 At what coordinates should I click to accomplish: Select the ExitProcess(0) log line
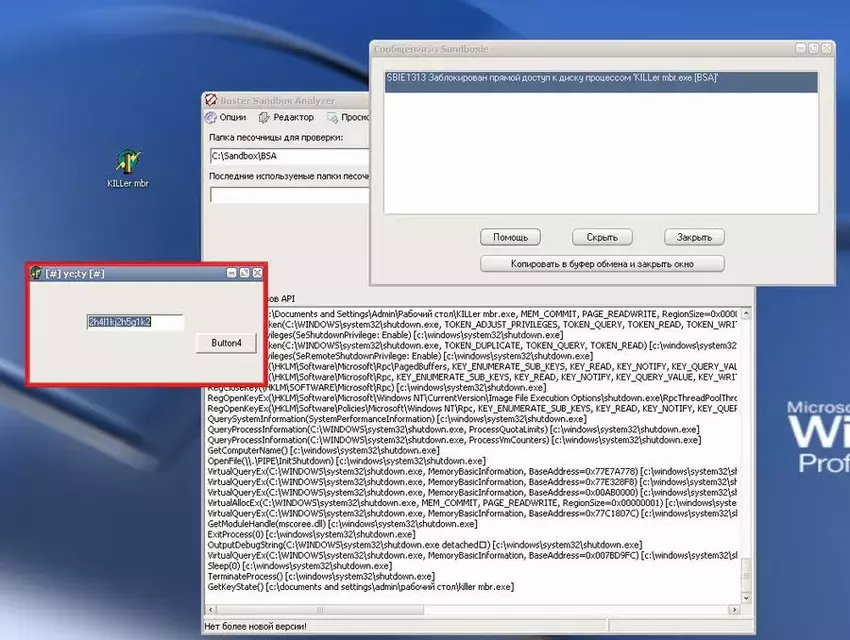point(311,534)
